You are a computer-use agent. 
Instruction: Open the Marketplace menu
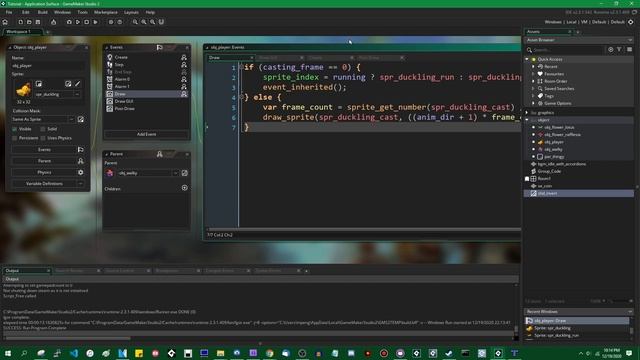(x=106, y=12)
